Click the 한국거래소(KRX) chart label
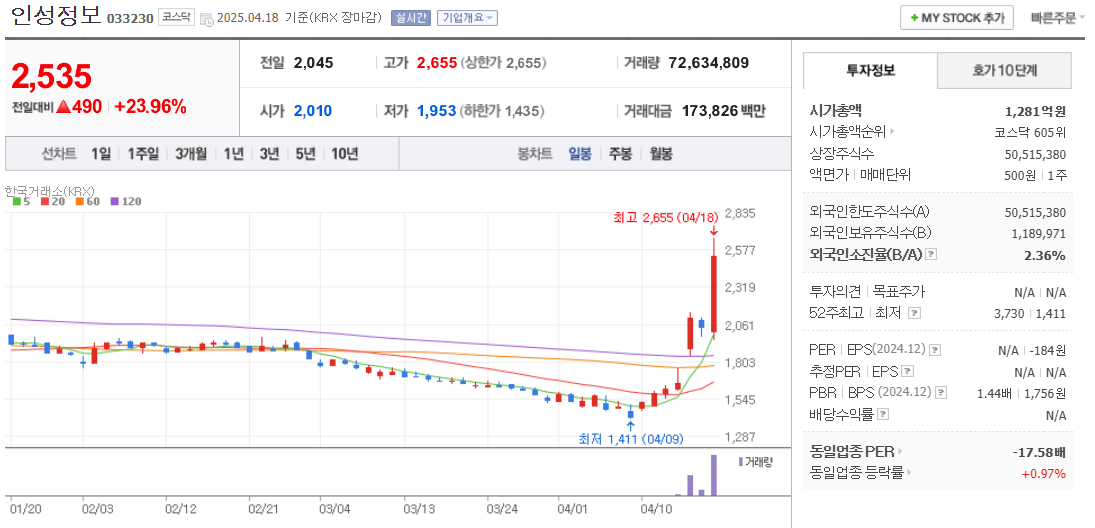Screen dimensions: 1095x528 tap(49, 190)
